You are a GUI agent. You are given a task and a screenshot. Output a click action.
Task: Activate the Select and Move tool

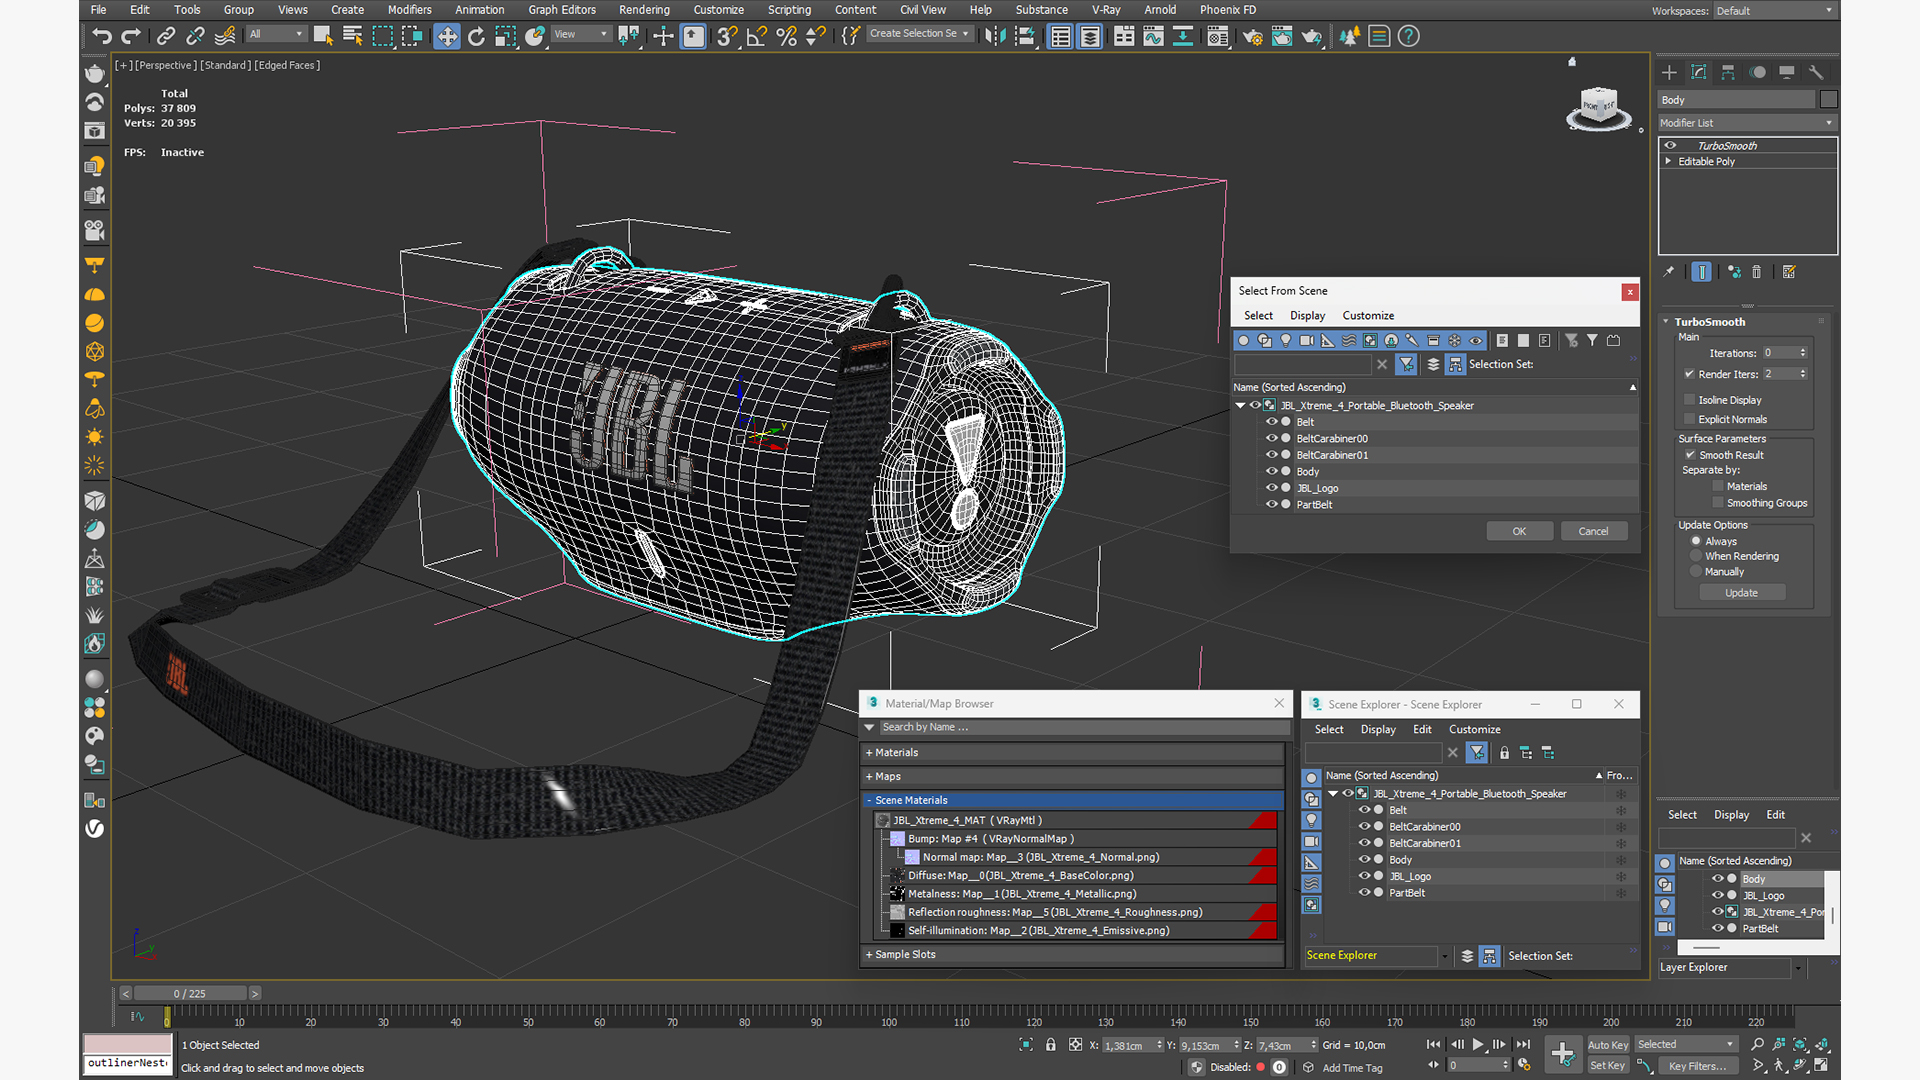[446, 36]
